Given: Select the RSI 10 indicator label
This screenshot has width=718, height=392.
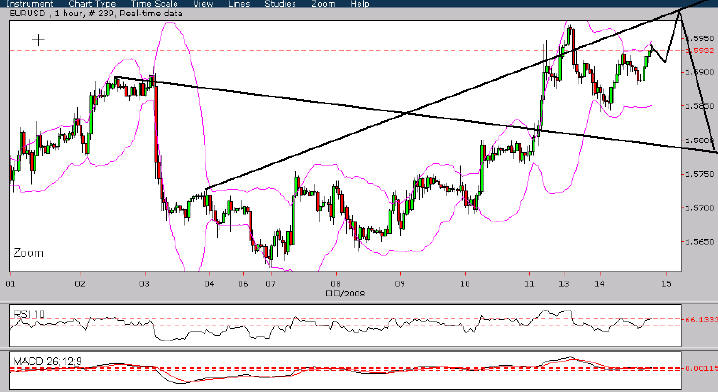Looking at the screenshot, I should pyautogui.click(x=29, y=314).
